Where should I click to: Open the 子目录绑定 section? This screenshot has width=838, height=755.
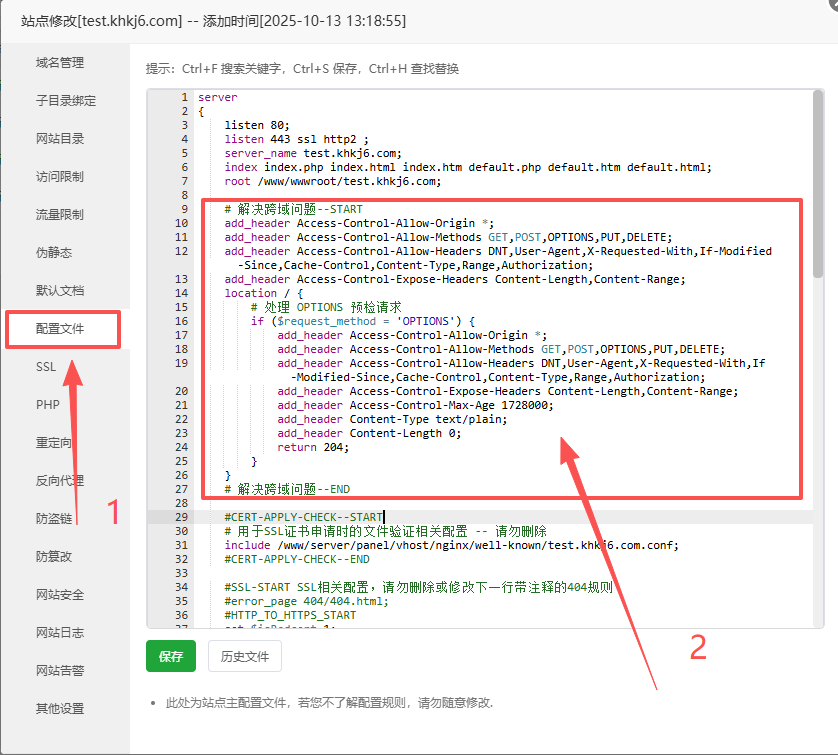pyautogui.click(x=66, y=101)
